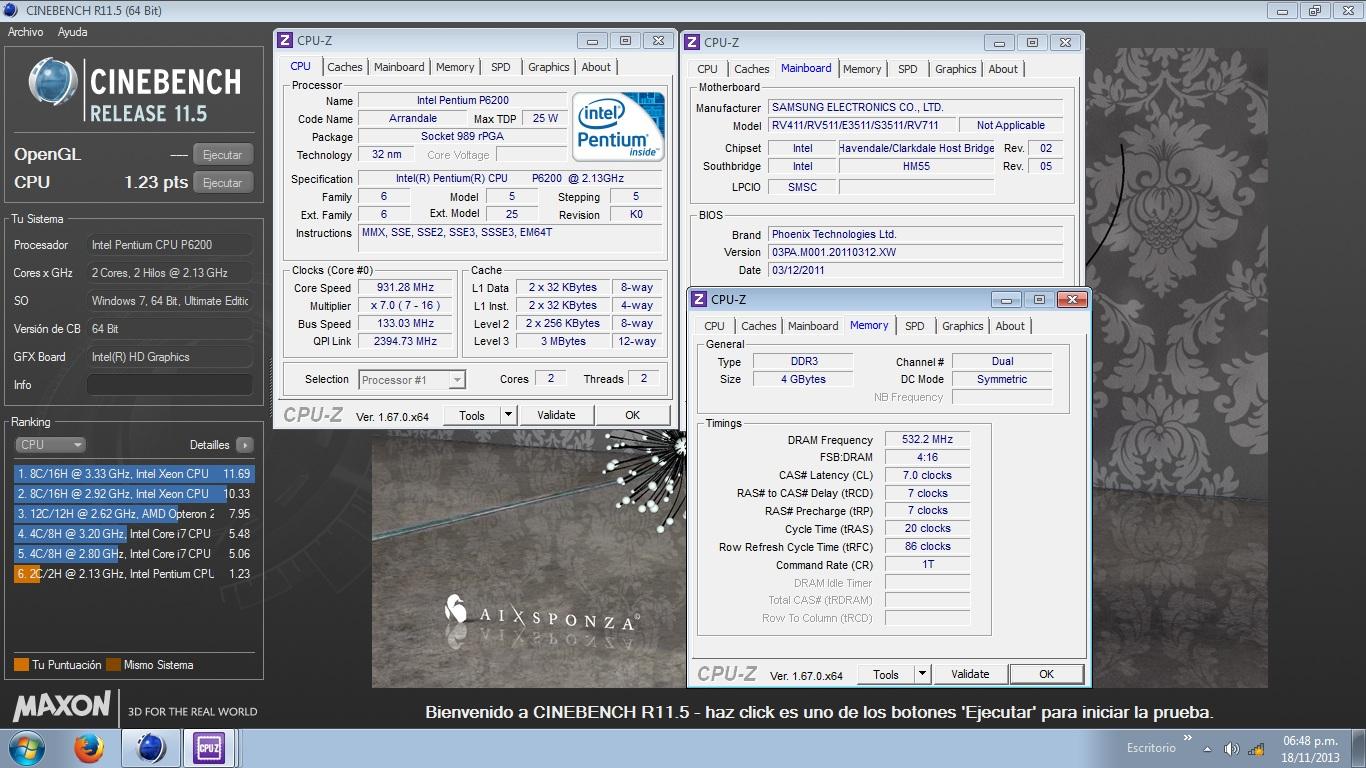Viewport: 1366px width, 768px height.
Task: Switch to Graphics tab in Memory window
Action: pos(963,326)
